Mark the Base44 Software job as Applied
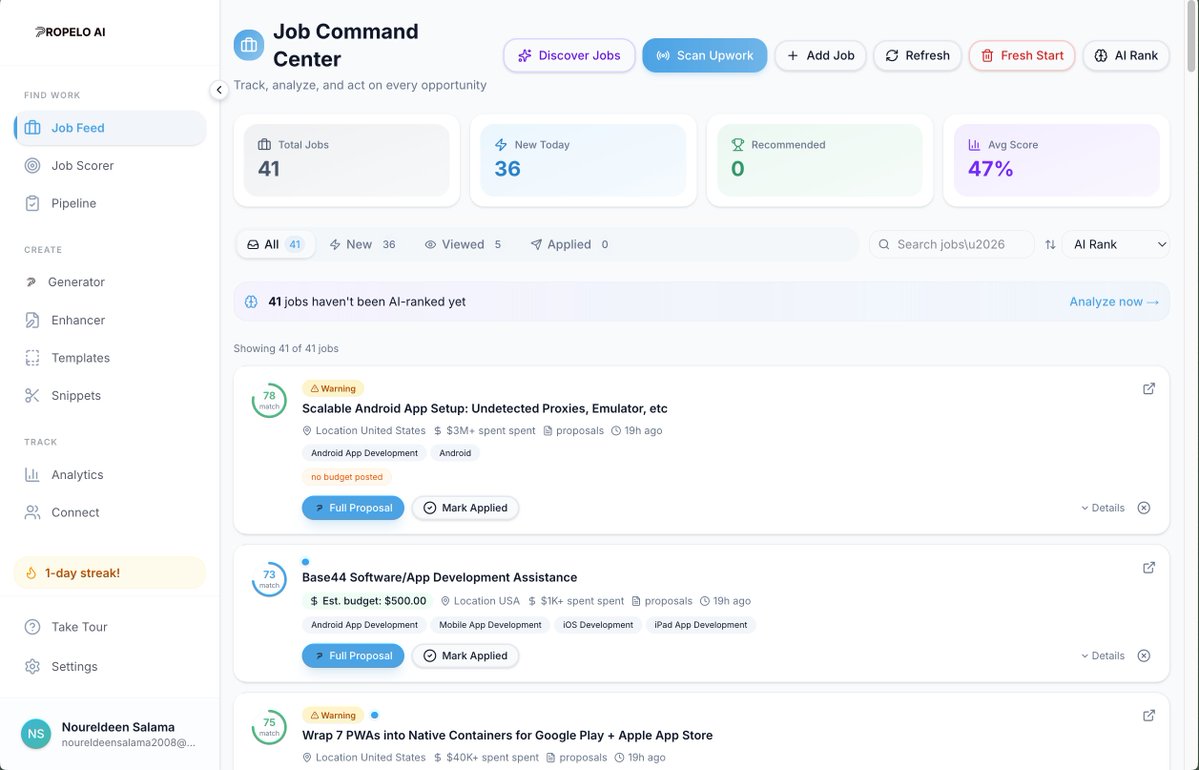This screenshot has height=770, width=1199. pyautogui.click(x=465, y=655)
